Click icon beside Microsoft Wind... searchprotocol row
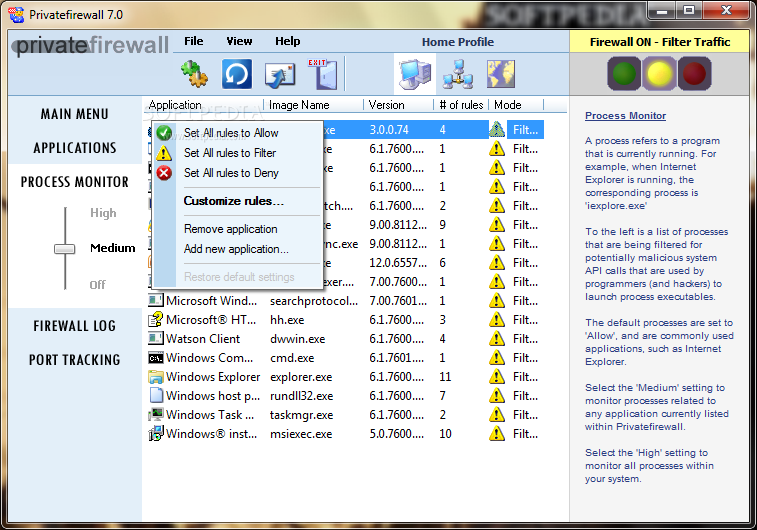This screenshot has width=757, height=530. pos(155,301)
